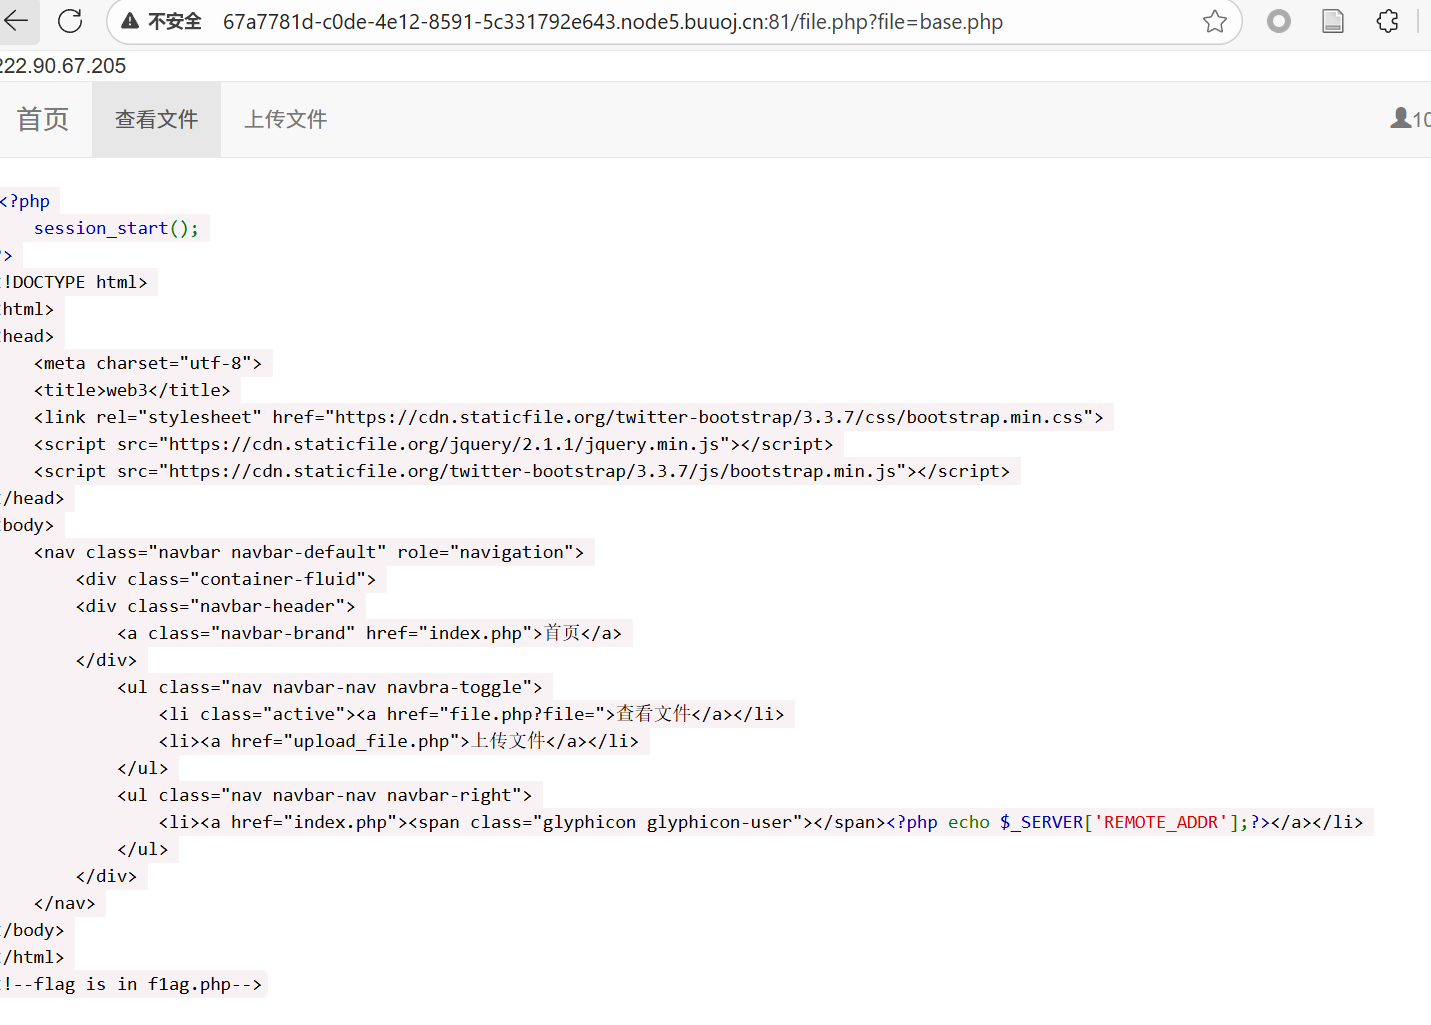Screen dimensions: 1431x1025
Task: Click the IP address text 22.90.67.205
Action: pos(63,66)
